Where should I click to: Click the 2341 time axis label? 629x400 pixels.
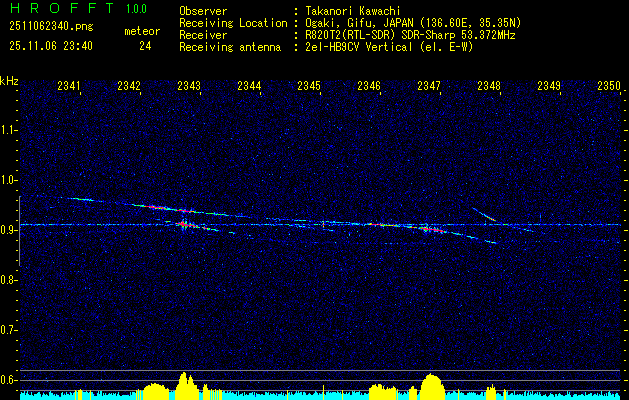(x=69, y=87)
